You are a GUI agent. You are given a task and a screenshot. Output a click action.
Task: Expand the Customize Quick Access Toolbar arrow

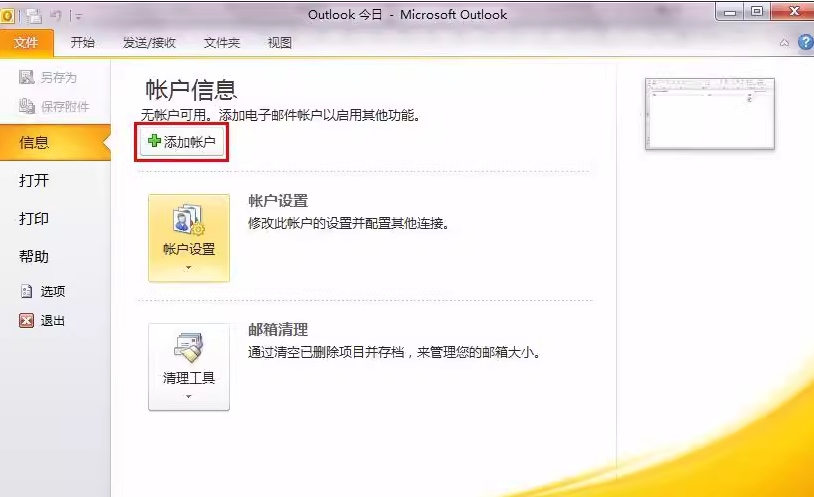click(x=79, y=16)
